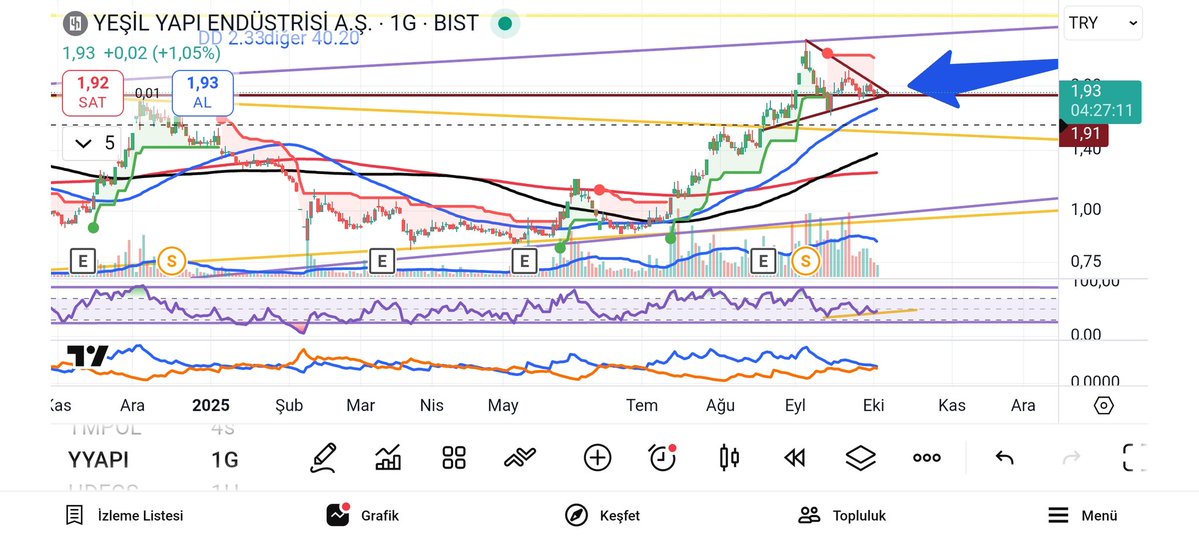Open the Keşfet tab
This screenshot has width=1199, height=540.
603,516
